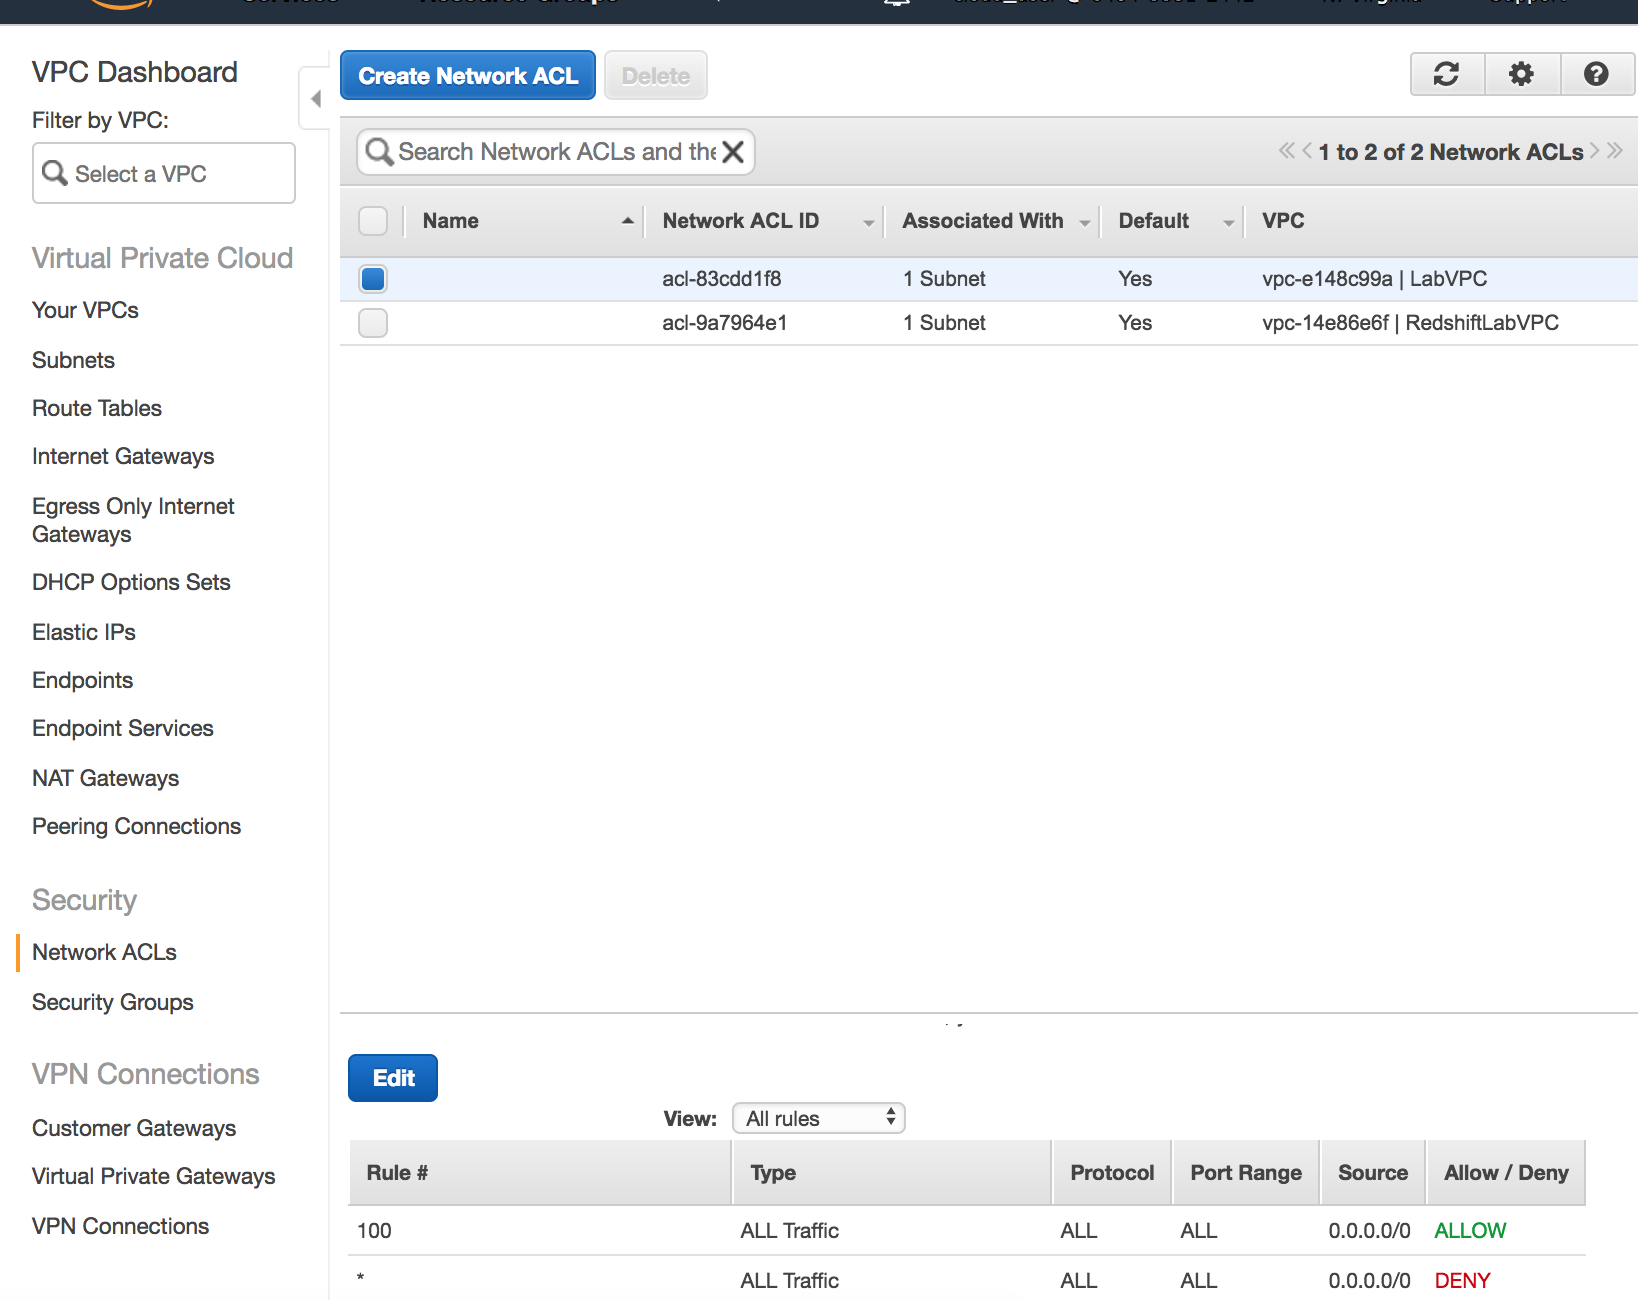Select Network ACLs in sidebar

104,952
